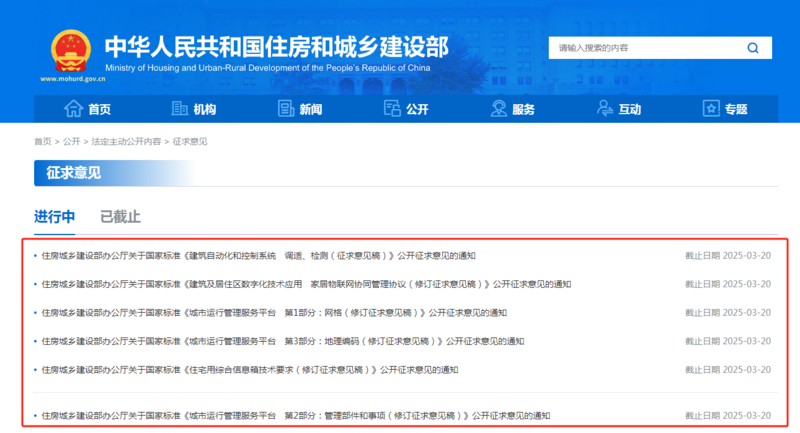The image size is (800, 433).
Task: Click the person icon beside 服务
Action: 498,109
